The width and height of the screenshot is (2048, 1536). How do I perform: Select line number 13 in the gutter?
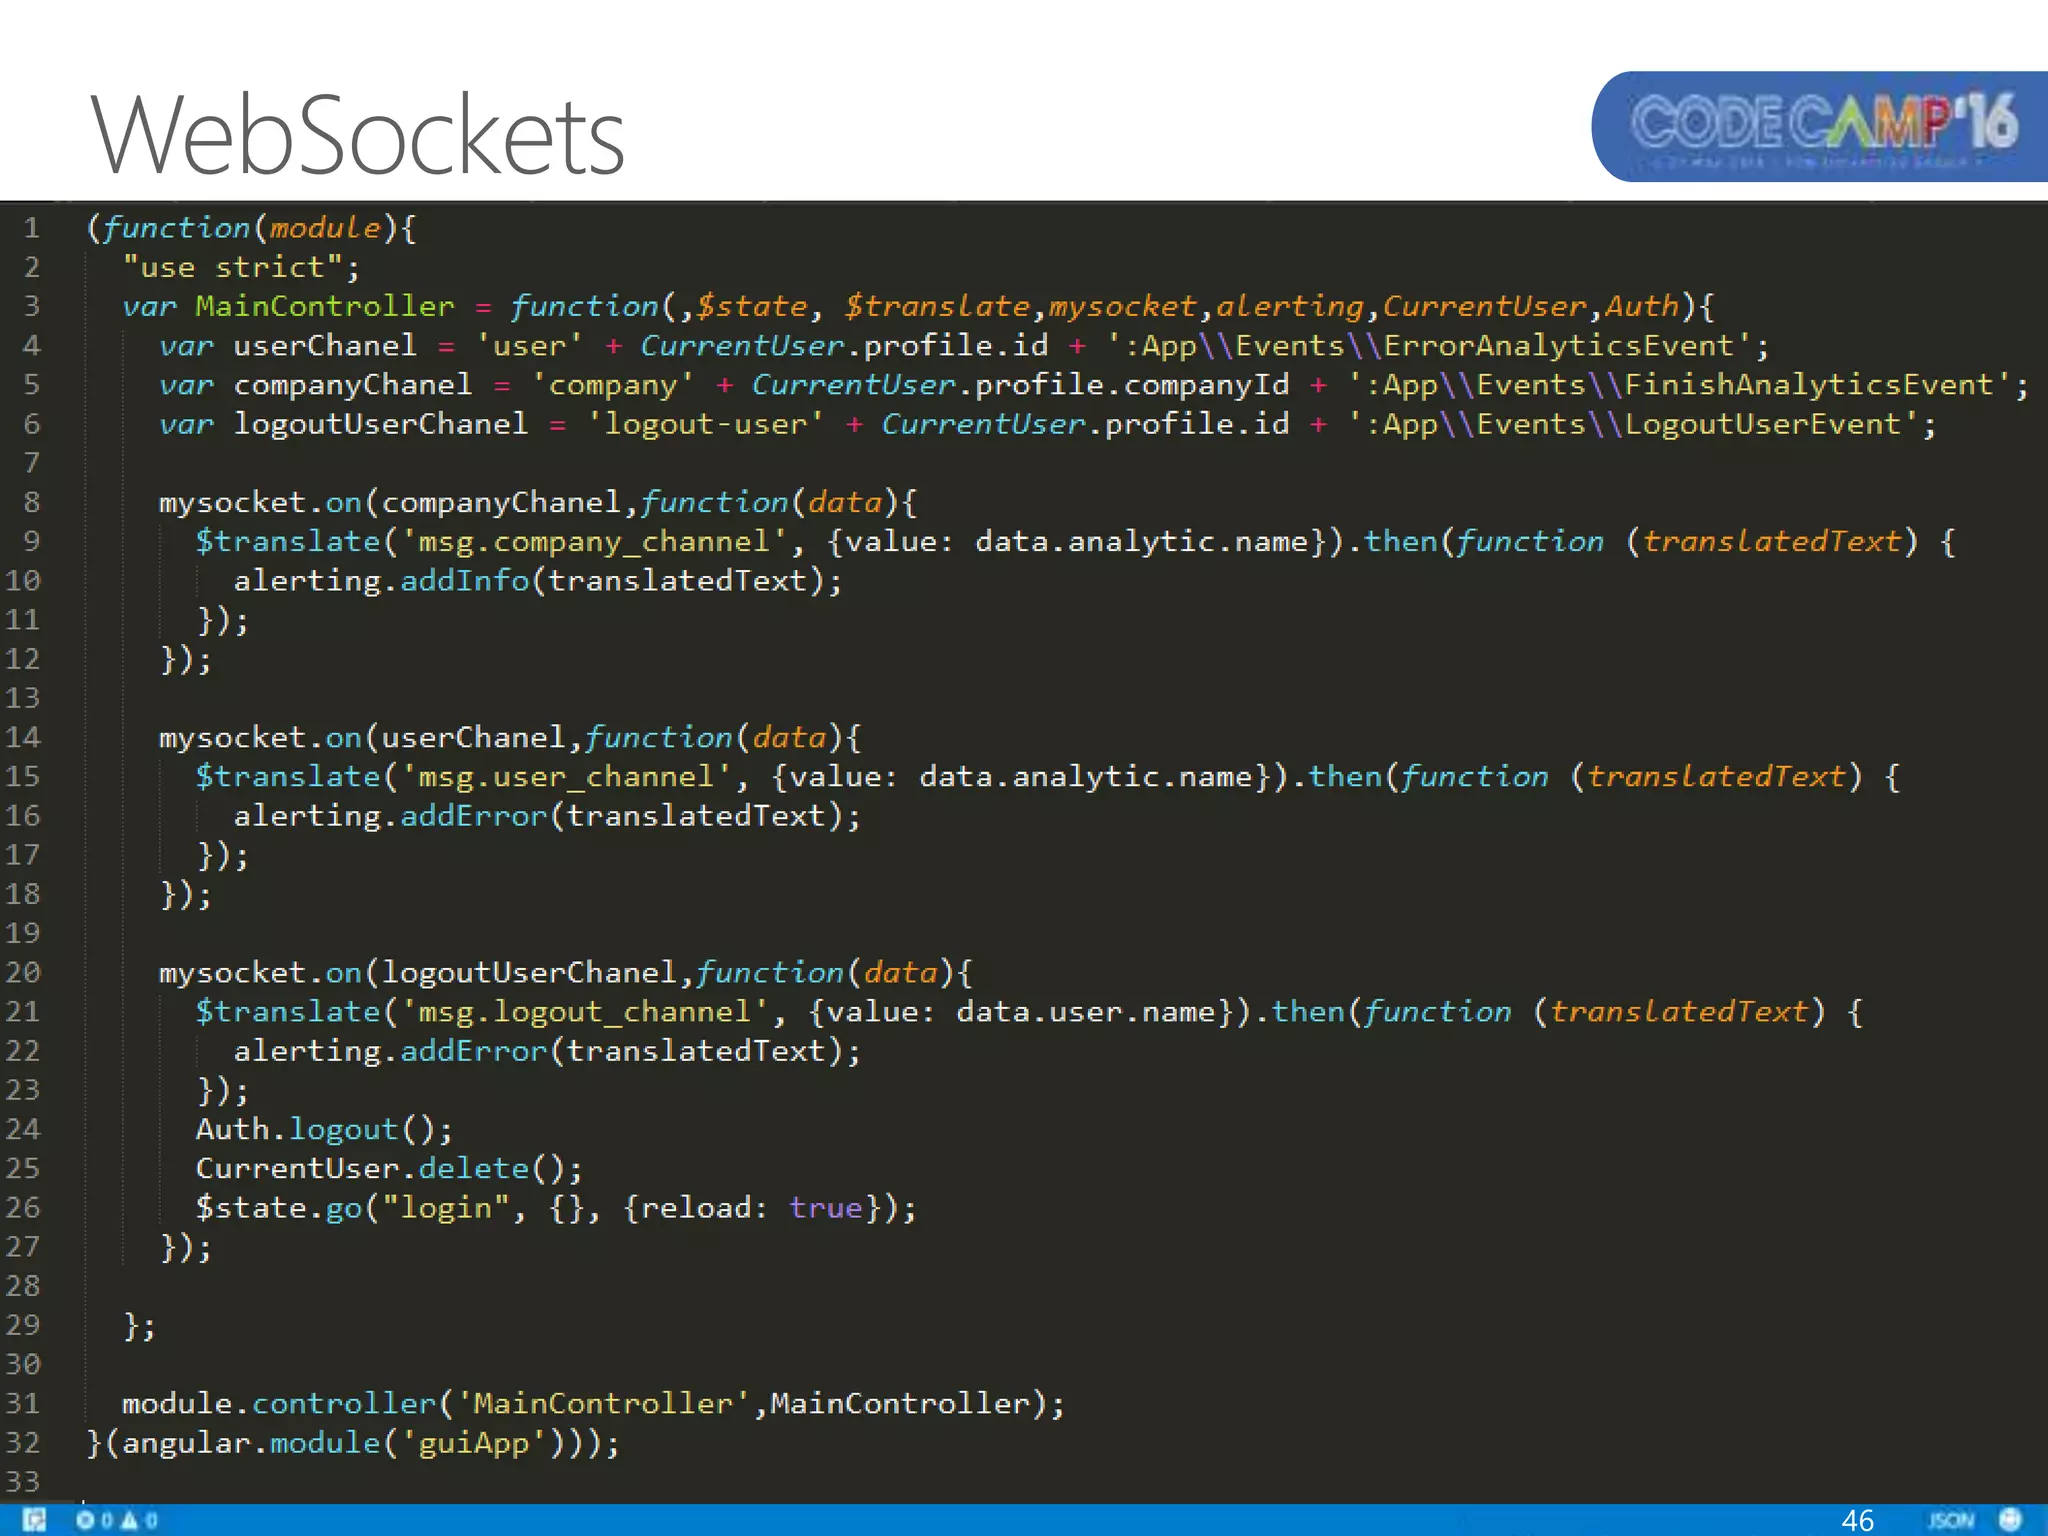click(x=23, y=698)
